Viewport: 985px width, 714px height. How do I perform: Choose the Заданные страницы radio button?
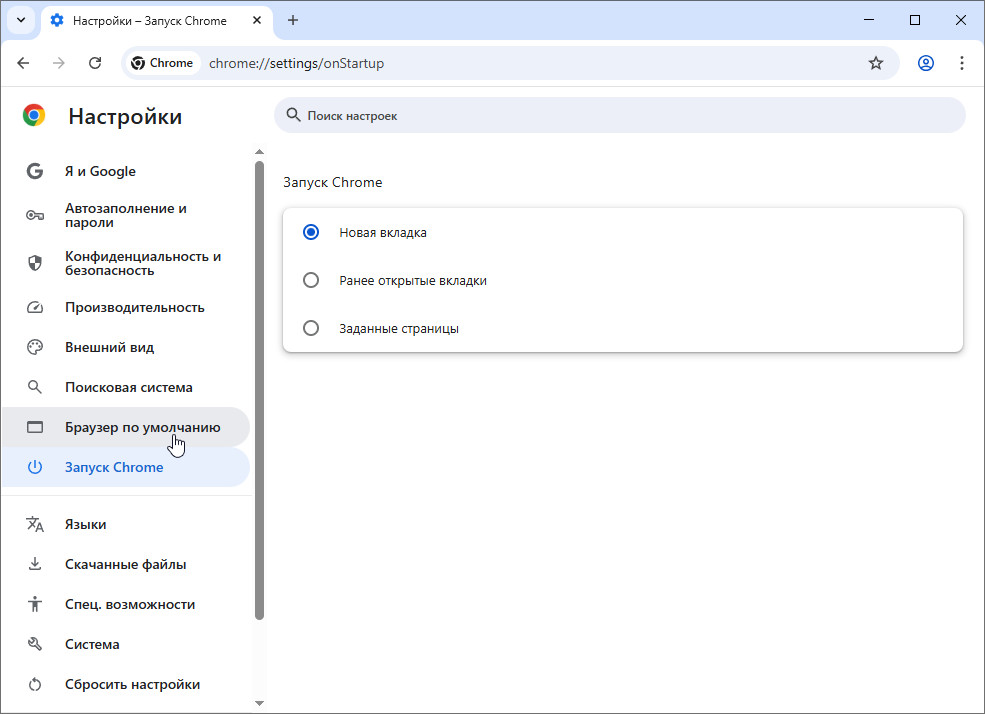[x=311, y=328]
